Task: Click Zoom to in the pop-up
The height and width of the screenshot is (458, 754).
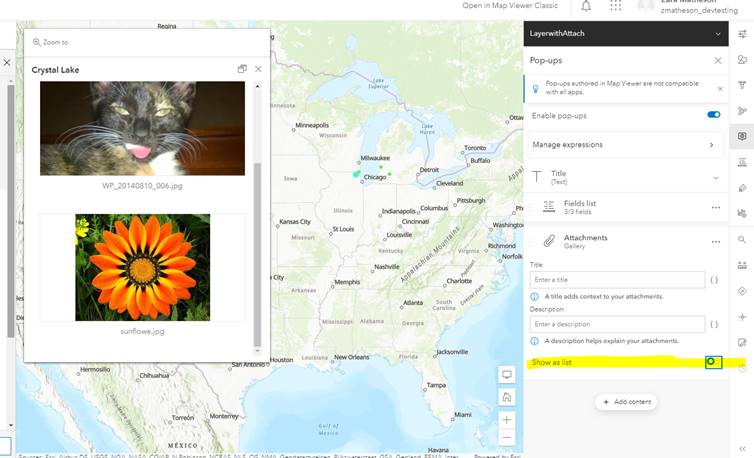Action: coord(50,42)
